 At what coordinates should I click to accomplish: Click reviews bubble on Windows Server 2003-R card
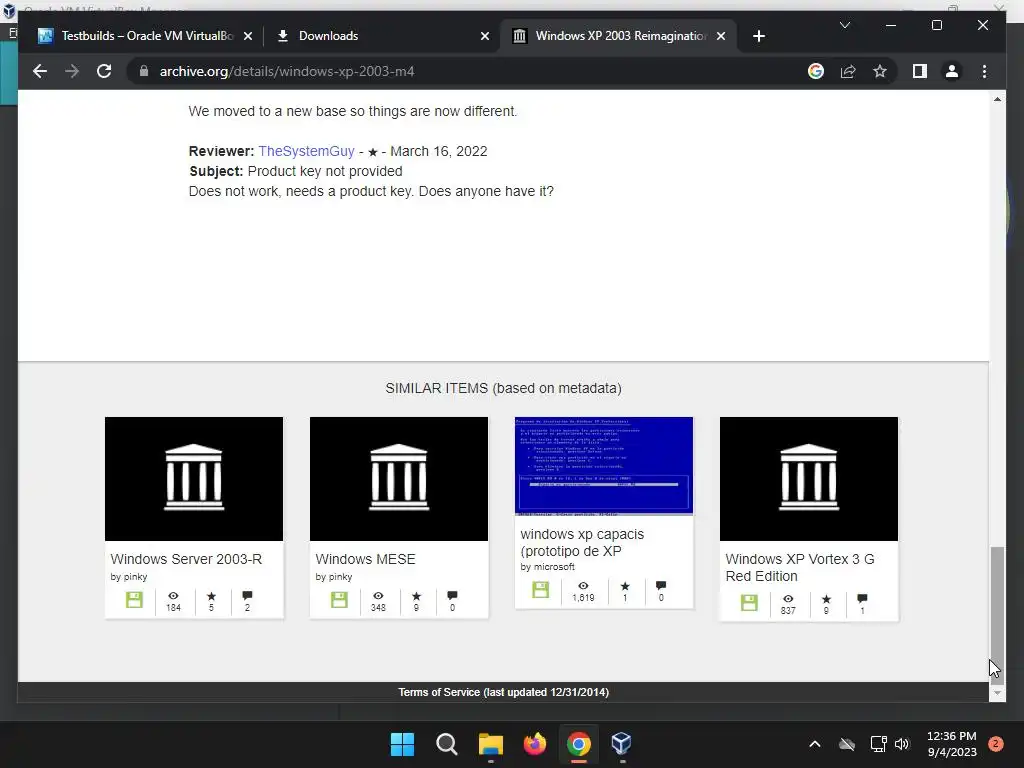247,596
